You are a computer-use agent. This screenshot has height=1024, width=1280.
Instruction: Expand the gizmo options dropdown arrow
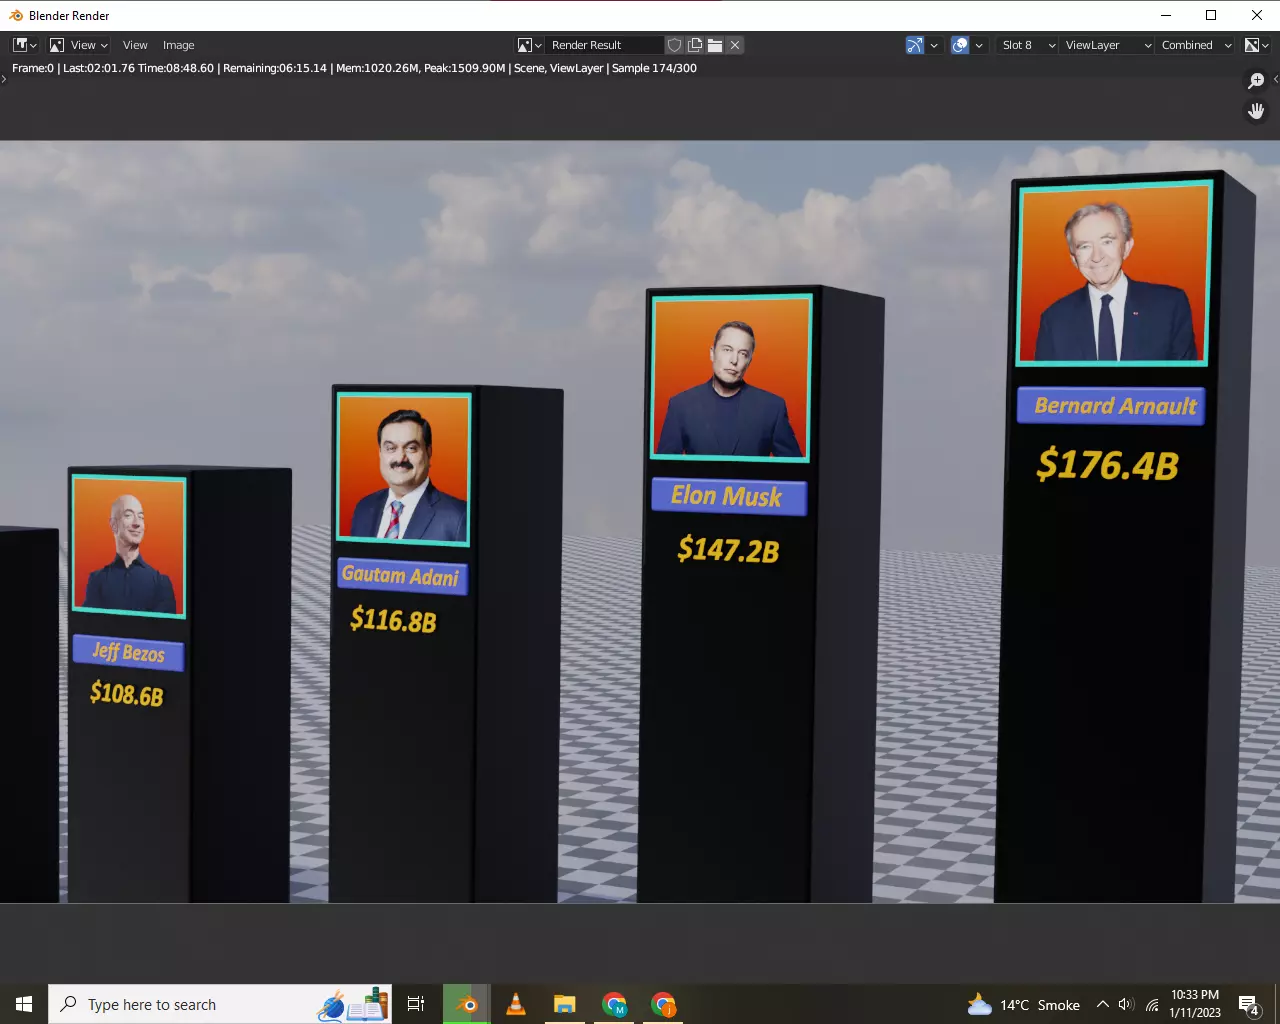click(934, 45)
